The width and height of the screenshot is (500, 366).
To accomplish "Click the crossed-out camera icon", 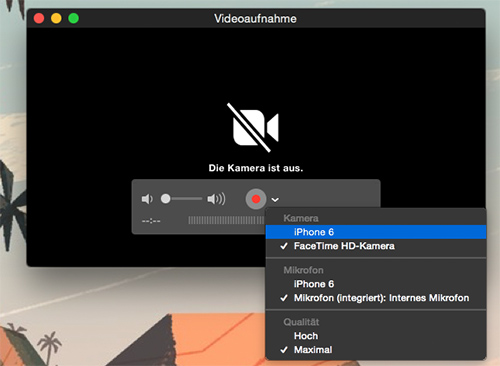I will click(254, 127).
